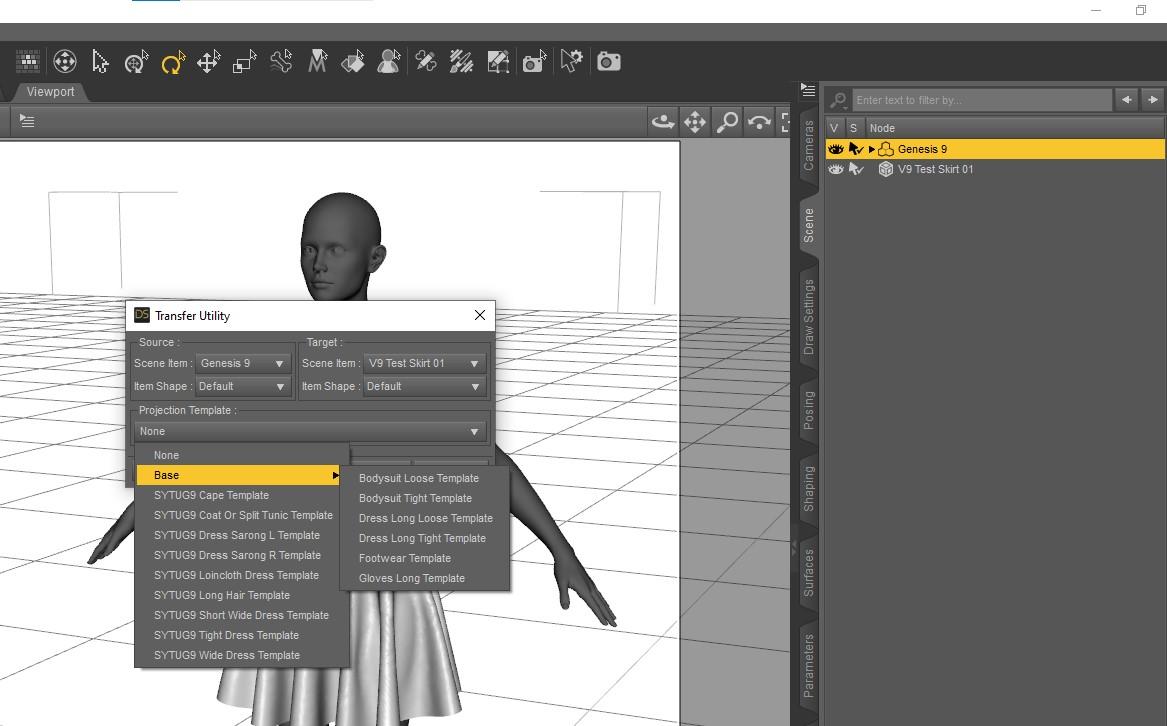This screenshot has height=726, width=1167.
Task: Toggle visibility of V9 Test Skirt 01
Action: (836, 169)
